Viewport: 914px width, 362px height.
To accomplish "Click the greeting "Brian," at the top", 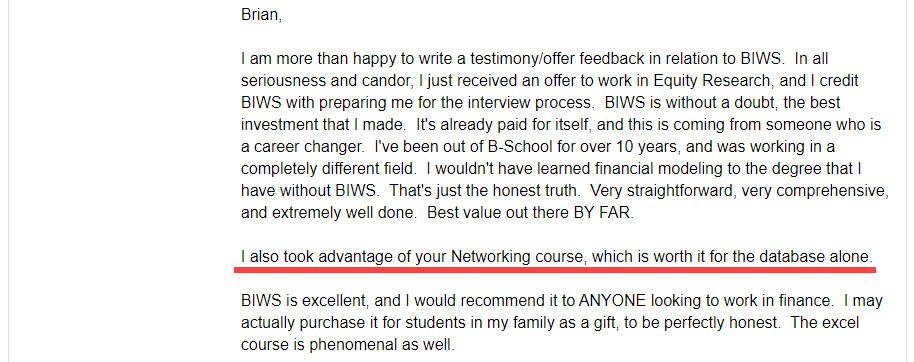I will point(261,15).
